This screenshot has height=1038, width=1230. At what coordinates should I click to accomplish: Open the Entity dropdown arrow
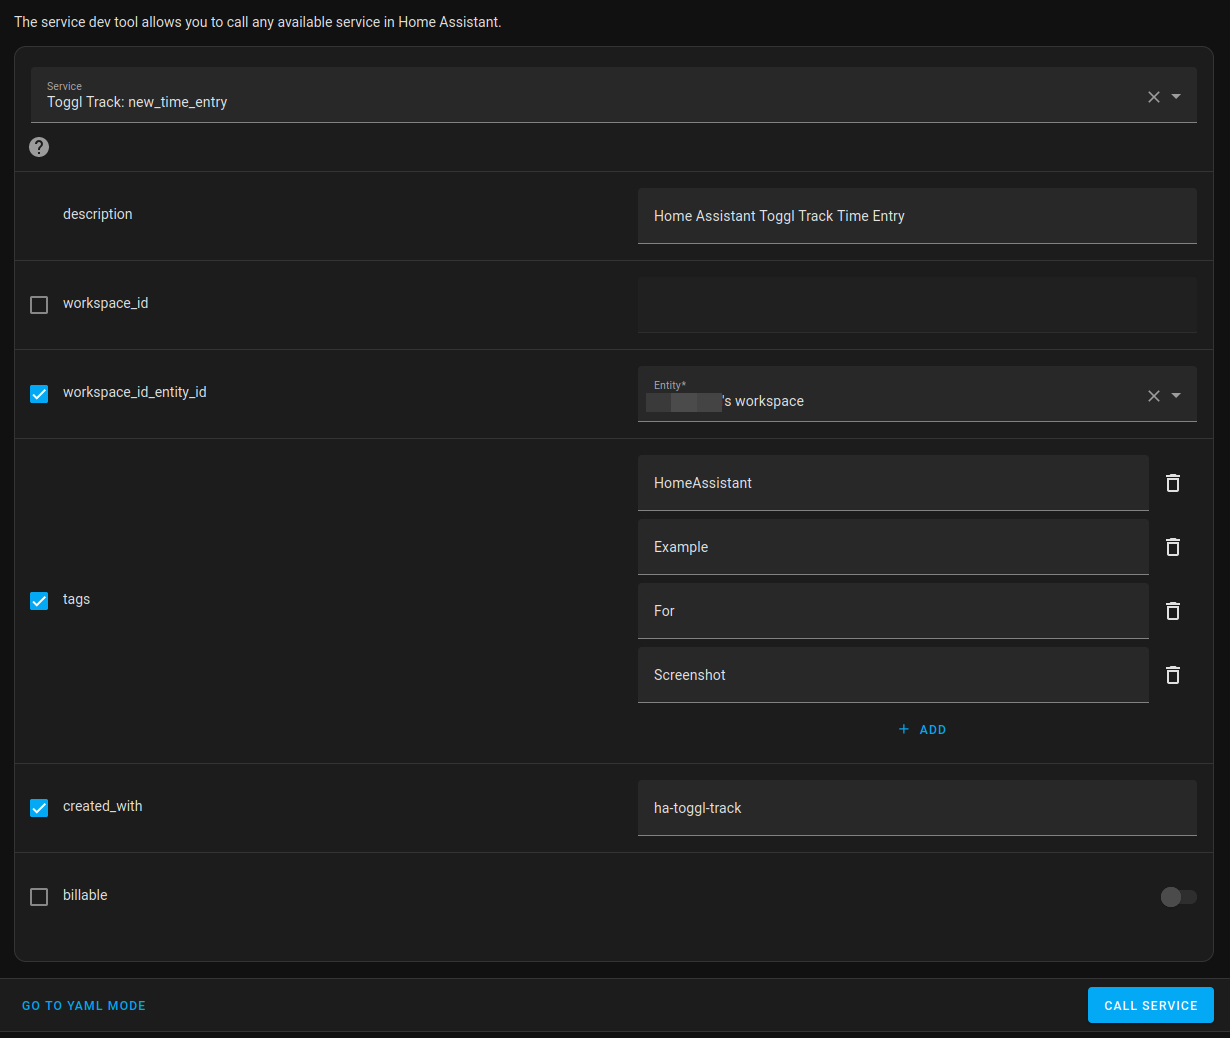coord(1176,396)
